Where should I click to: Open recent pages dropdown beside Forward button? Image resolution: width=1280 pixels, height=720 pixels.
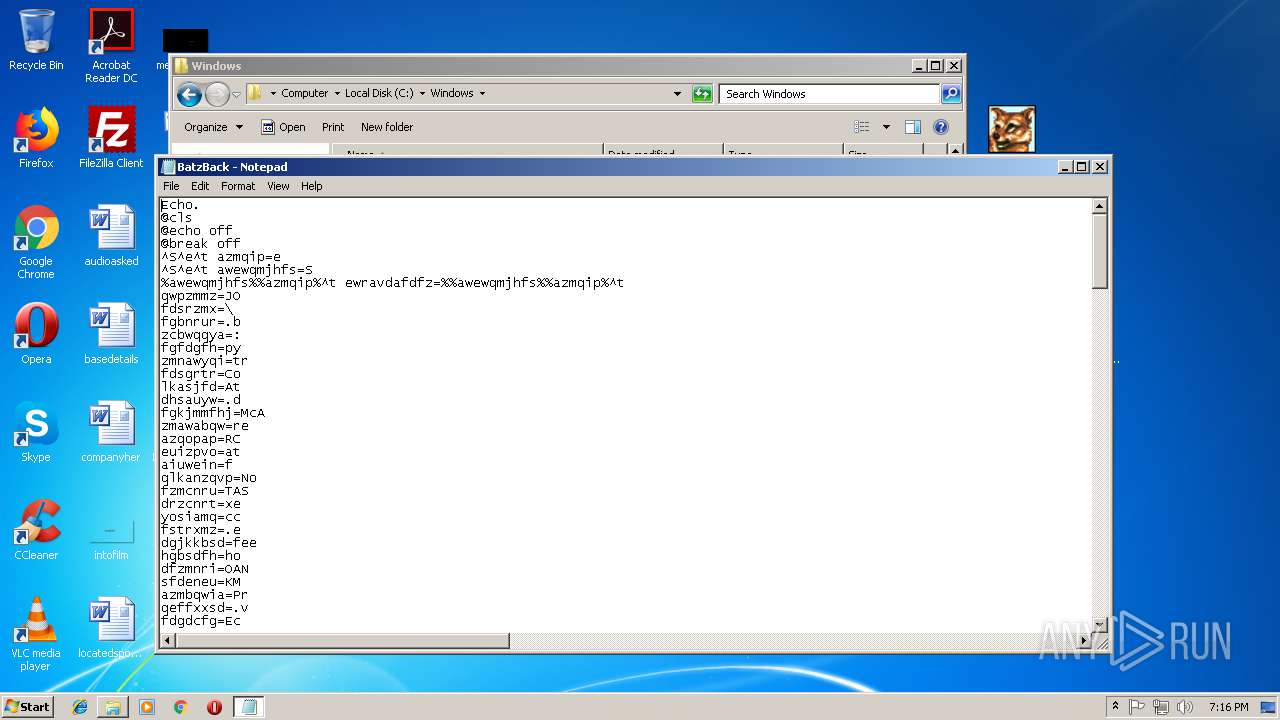(237, 94)
